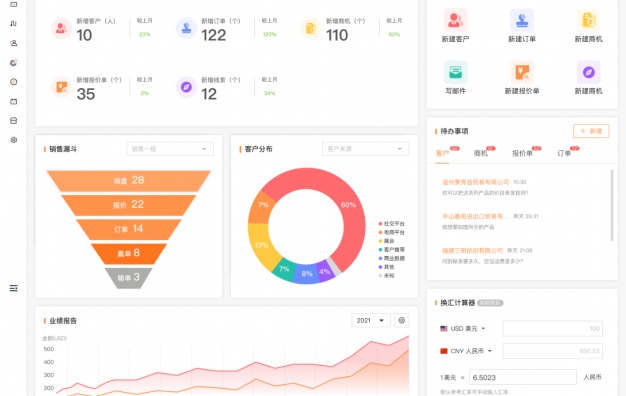The width and height of the screenshot is (626, 396).
Task: Click the blue 新增订单 stat icon
Action: coord(186,28)
